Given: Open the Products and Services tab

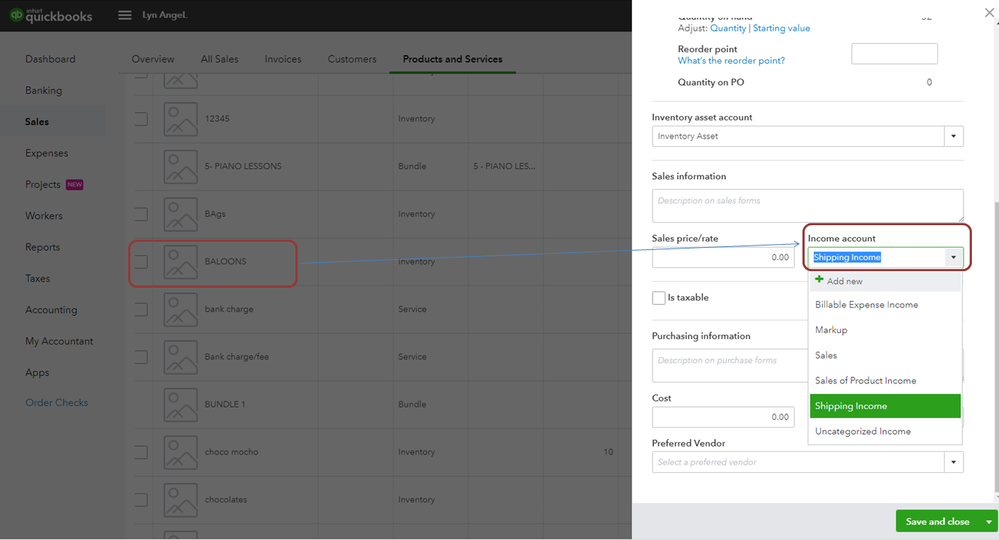Looking at the screenshot, I should tap(452, 59).
